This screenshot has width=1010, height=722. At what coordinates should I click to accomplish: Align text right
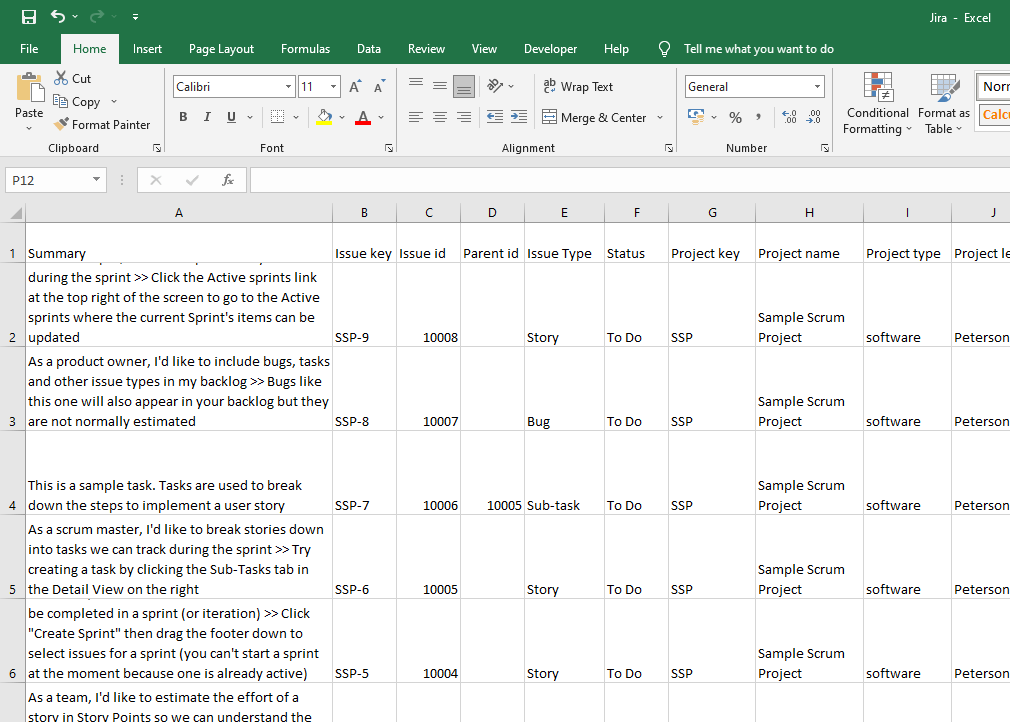click(464, 117)
